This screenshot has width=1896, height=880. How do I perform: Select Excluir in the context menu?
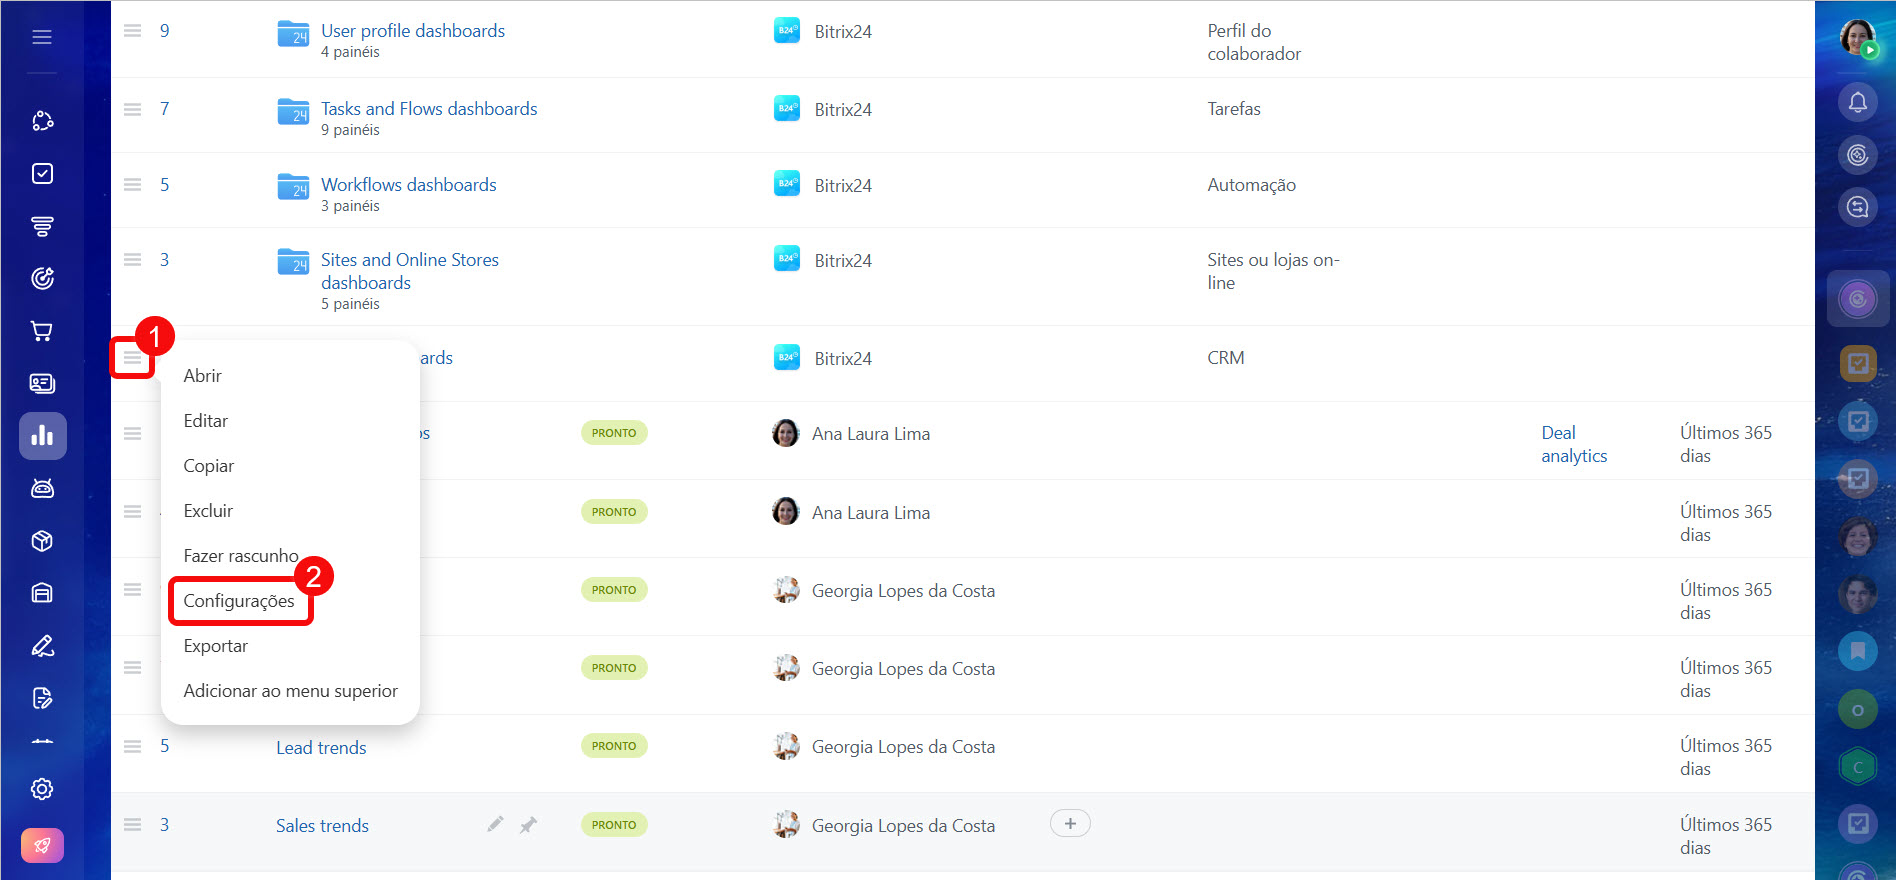[208, 511]
